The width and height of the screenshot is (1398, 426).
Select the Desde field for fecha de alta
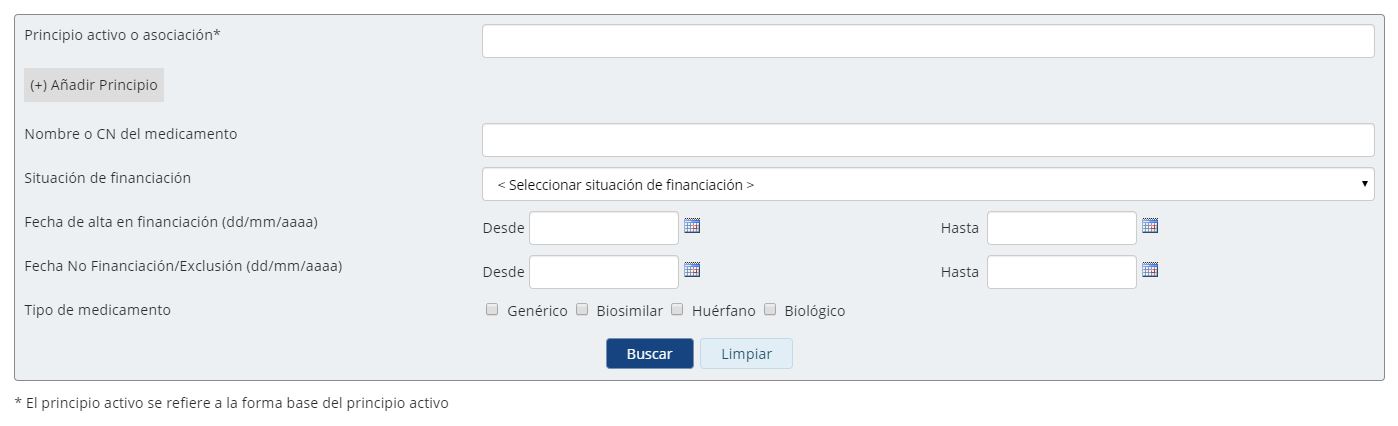pos(604,228)
